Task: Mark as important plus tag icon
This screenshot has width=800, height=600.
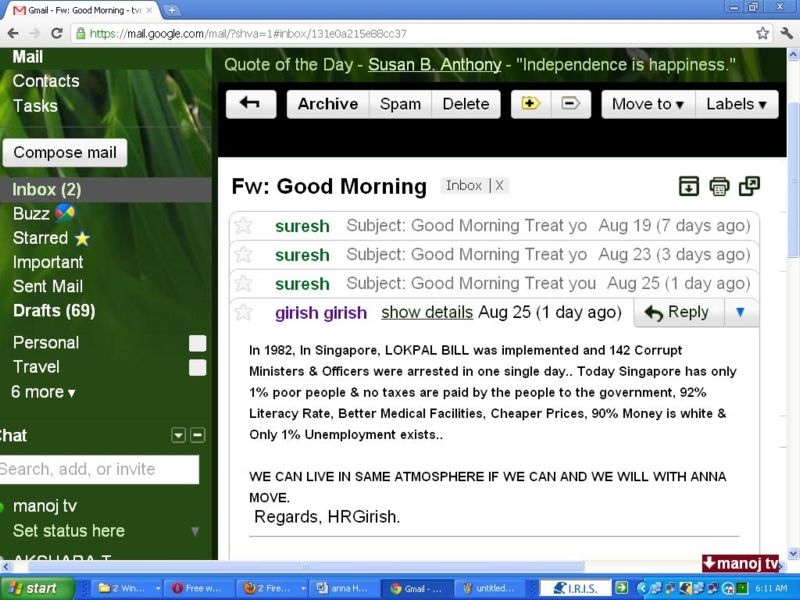Action: tap(531, 104)
